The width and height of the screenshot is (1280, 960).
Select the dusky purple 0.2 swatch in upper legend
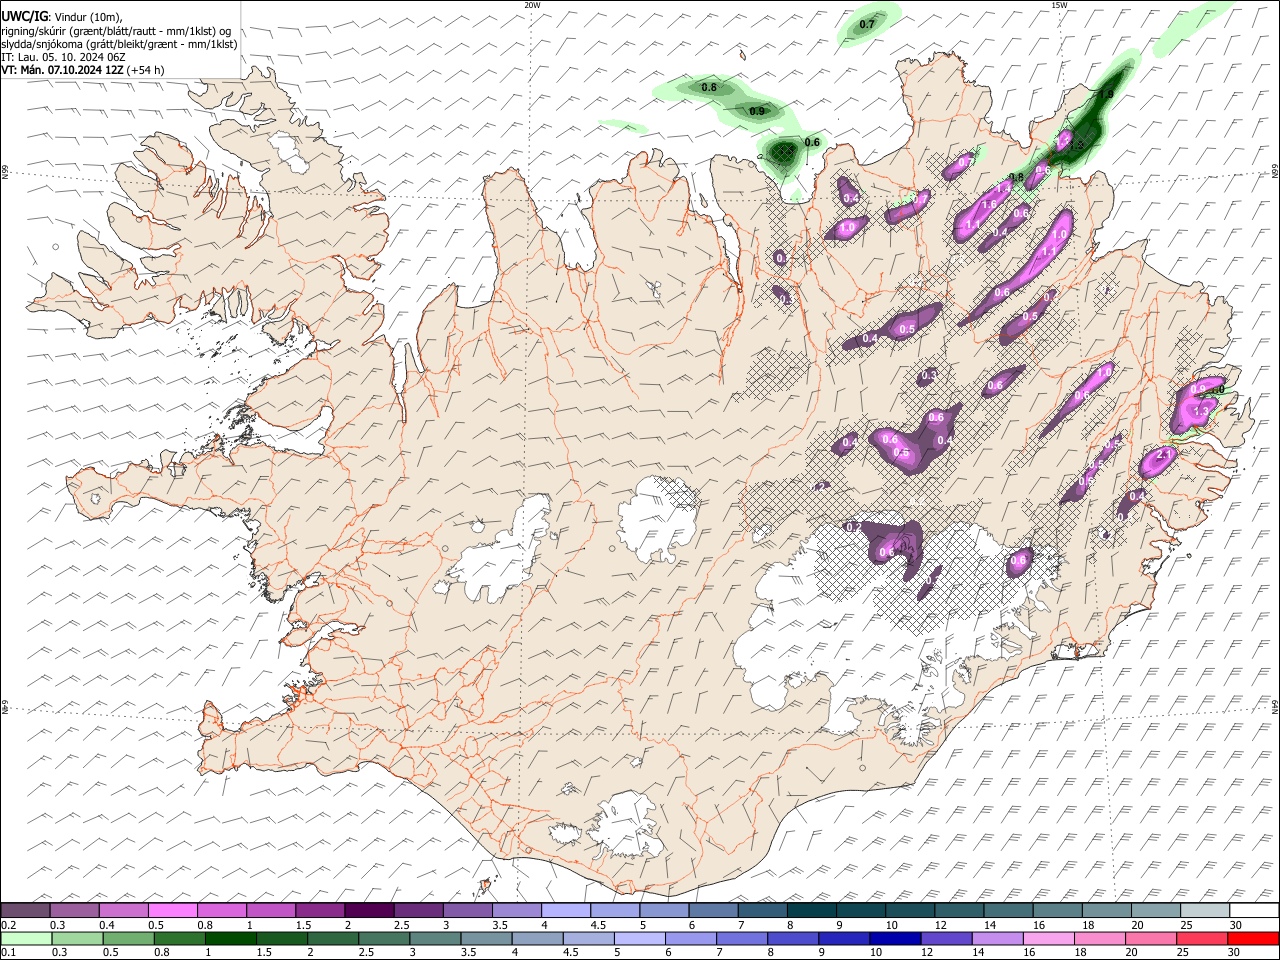[x=26, y=910]
